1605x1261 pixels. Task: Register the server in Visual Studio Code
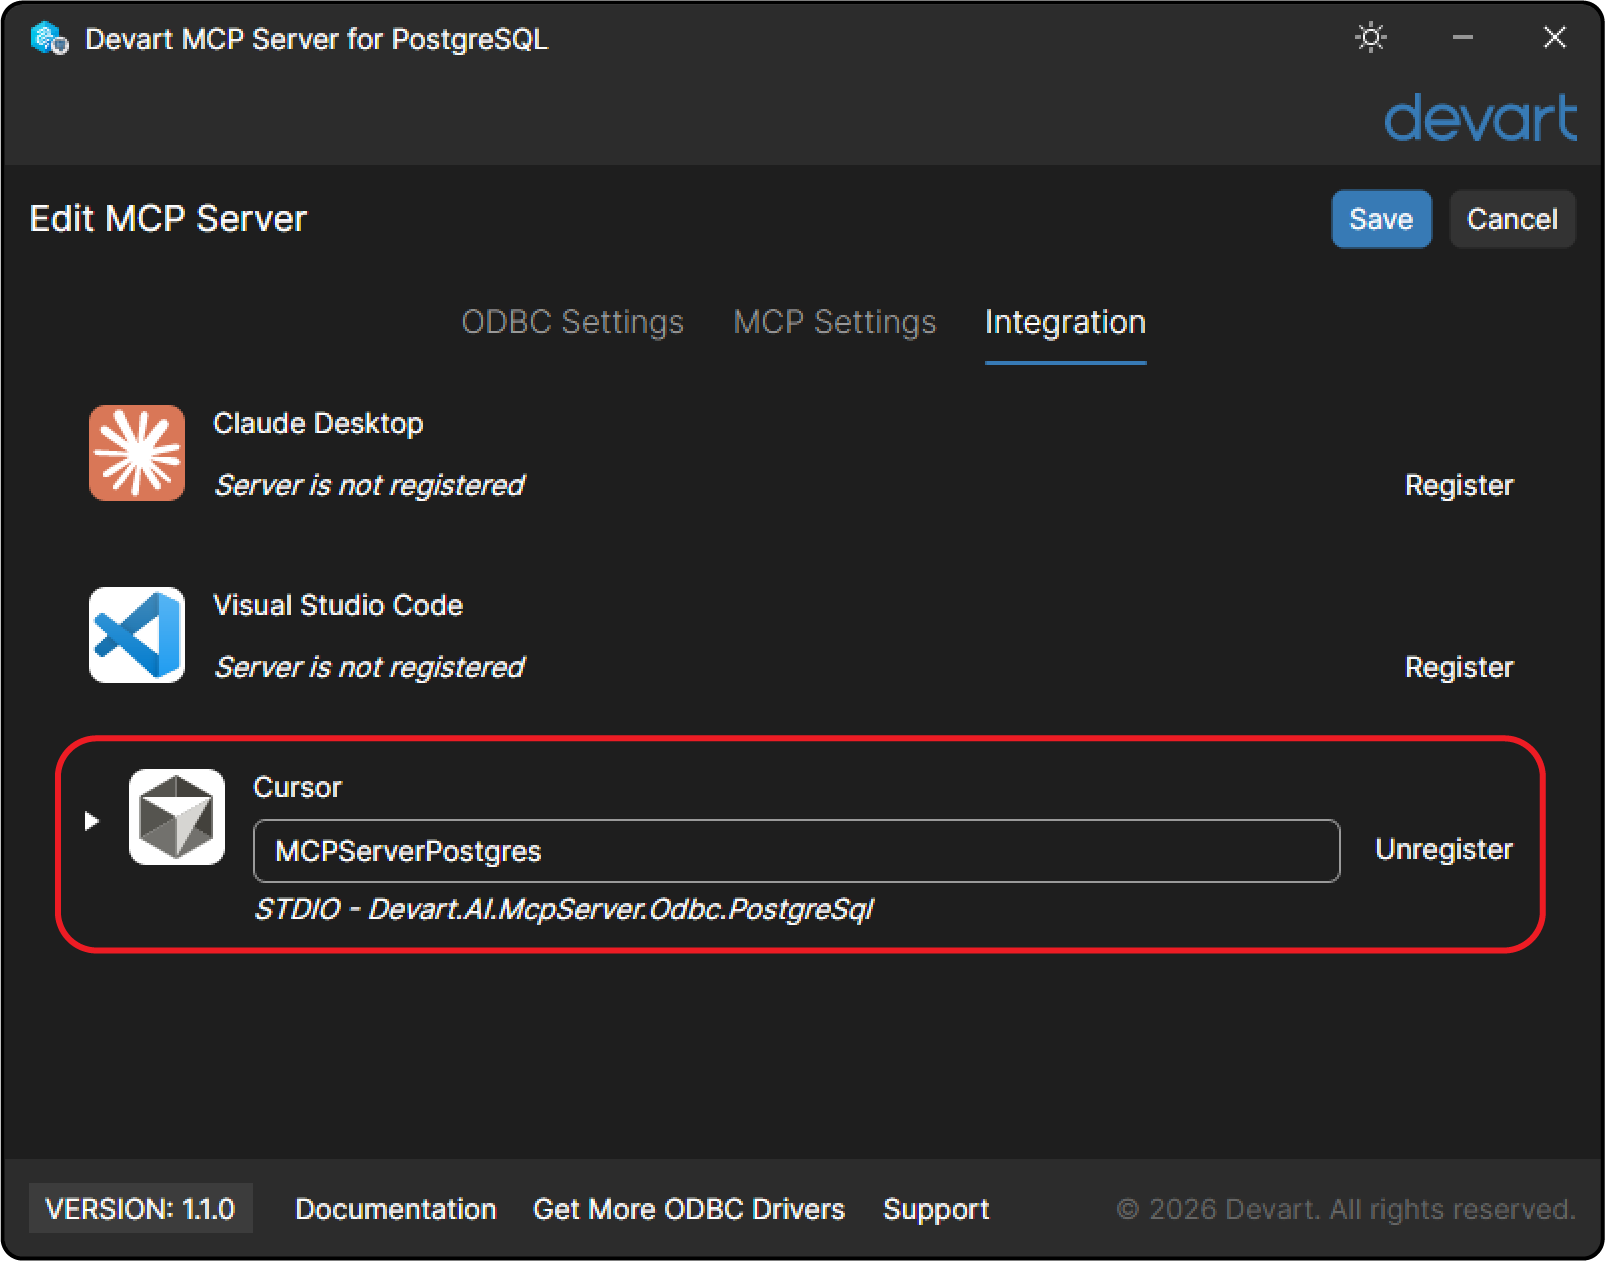point(1459,668)
